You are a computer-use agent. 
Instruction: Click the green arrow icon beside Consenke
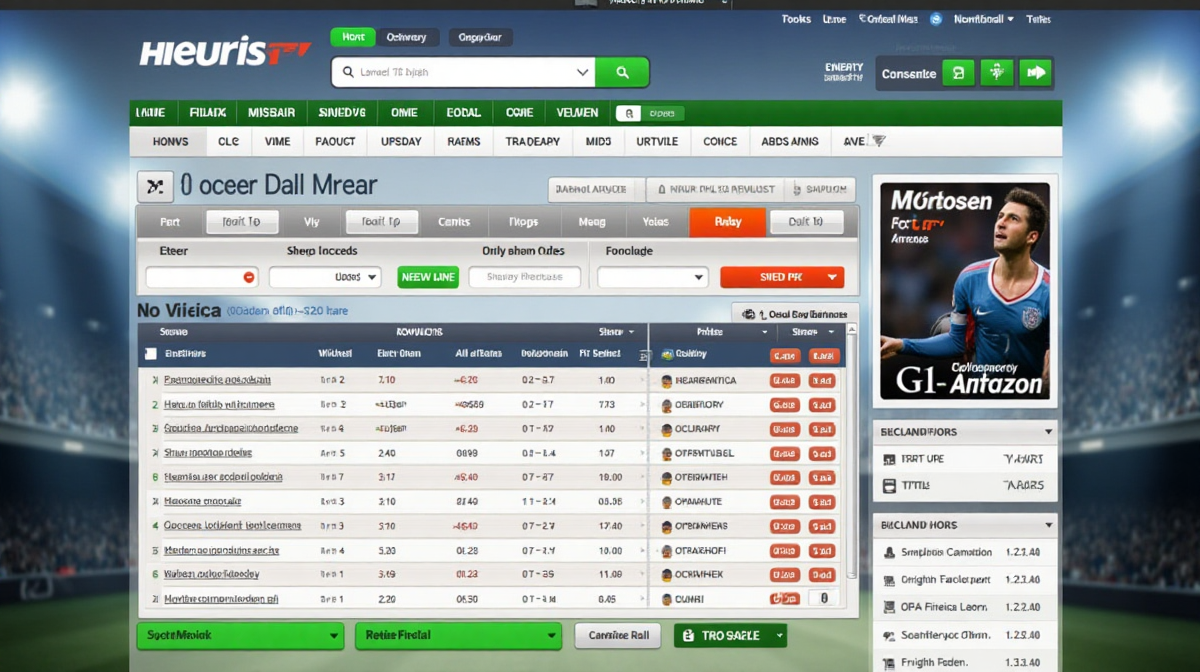[1036, 73]
